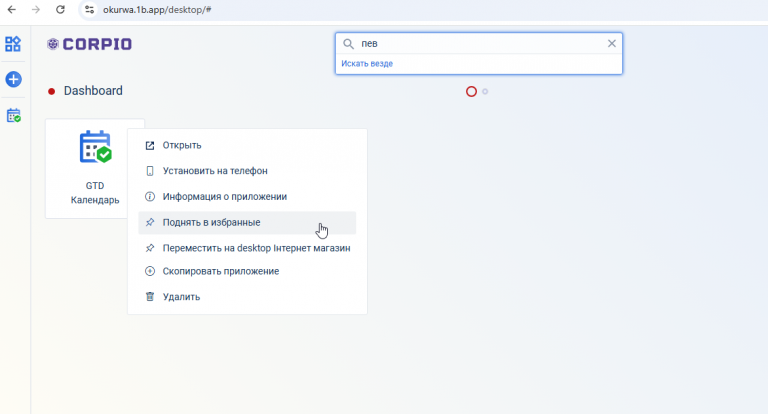Reload the page with refresh icon

60,10
